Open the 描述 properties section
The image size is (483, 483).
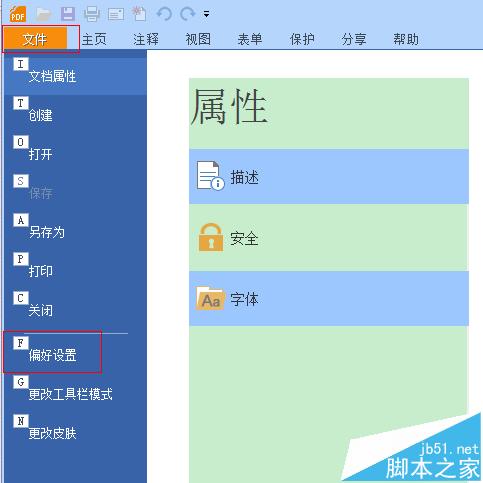pyautogui.click(x=329, y=177)
